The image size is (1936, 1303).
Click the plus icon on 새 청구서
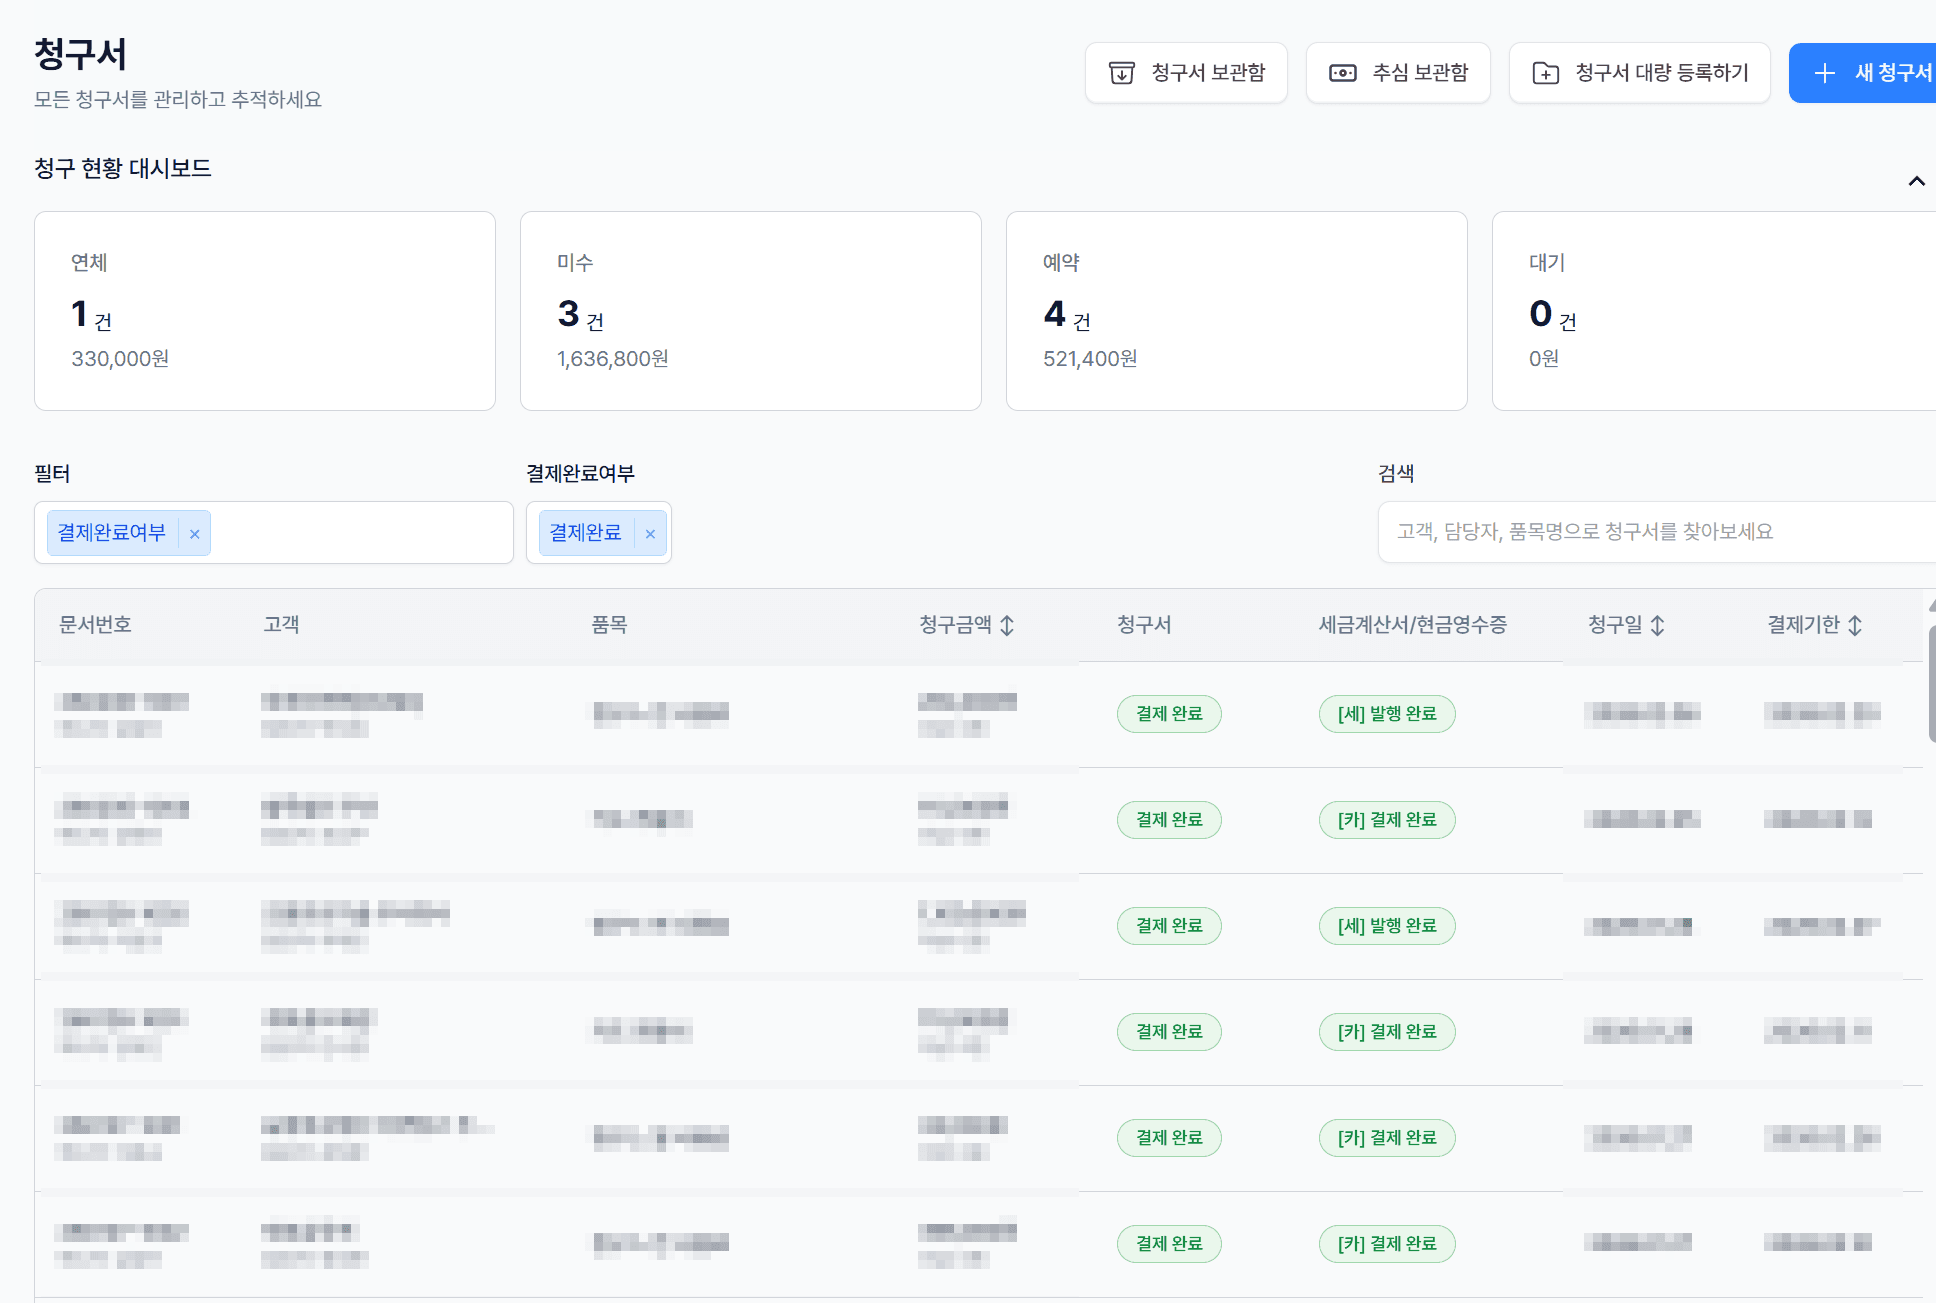[x=1824, y=73]
